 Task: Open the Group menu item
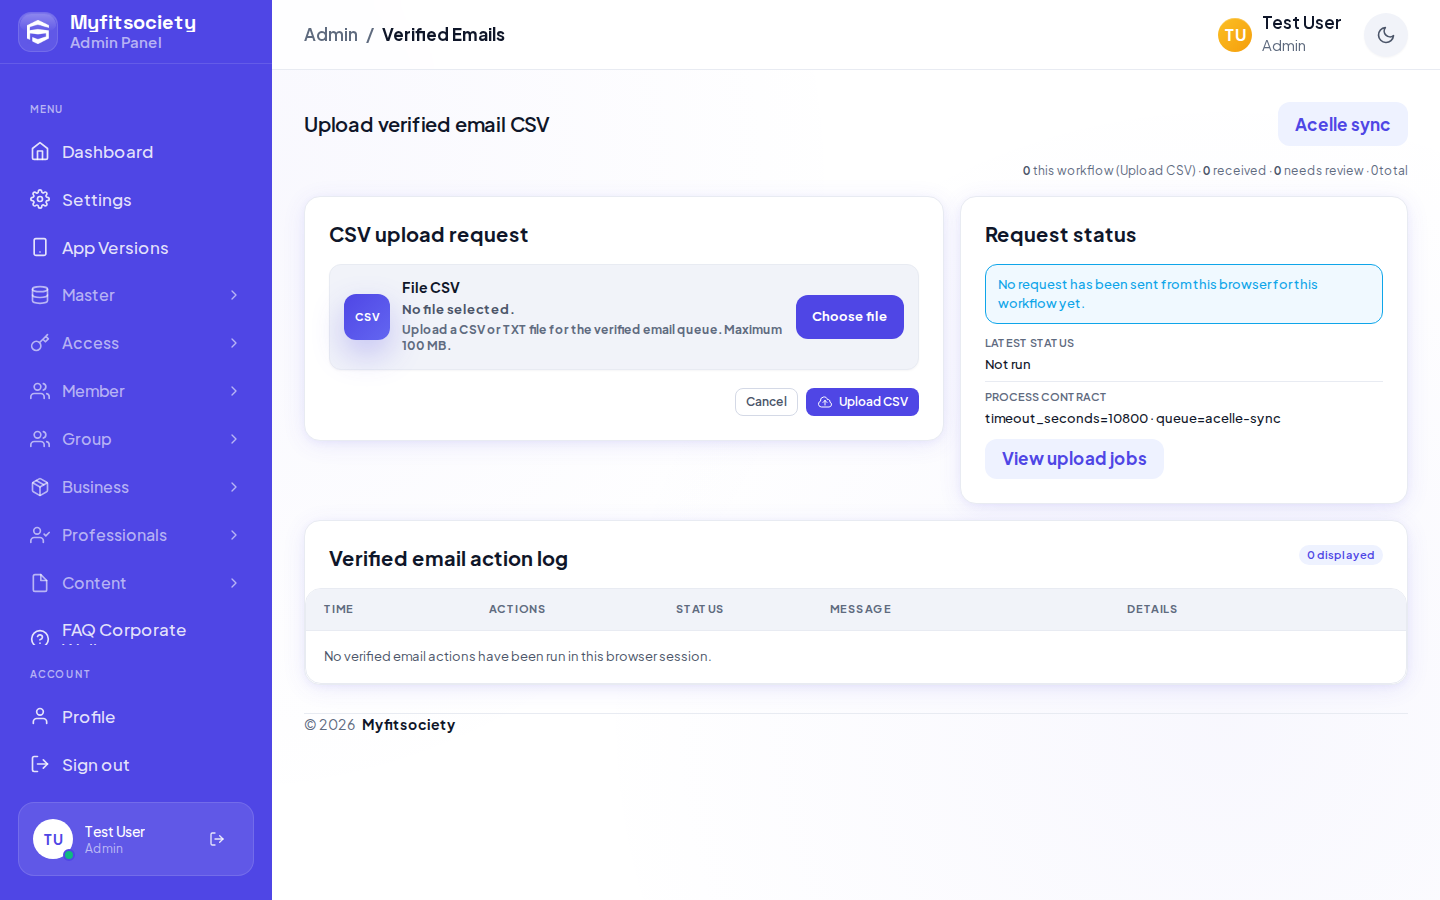coord(136,439)
